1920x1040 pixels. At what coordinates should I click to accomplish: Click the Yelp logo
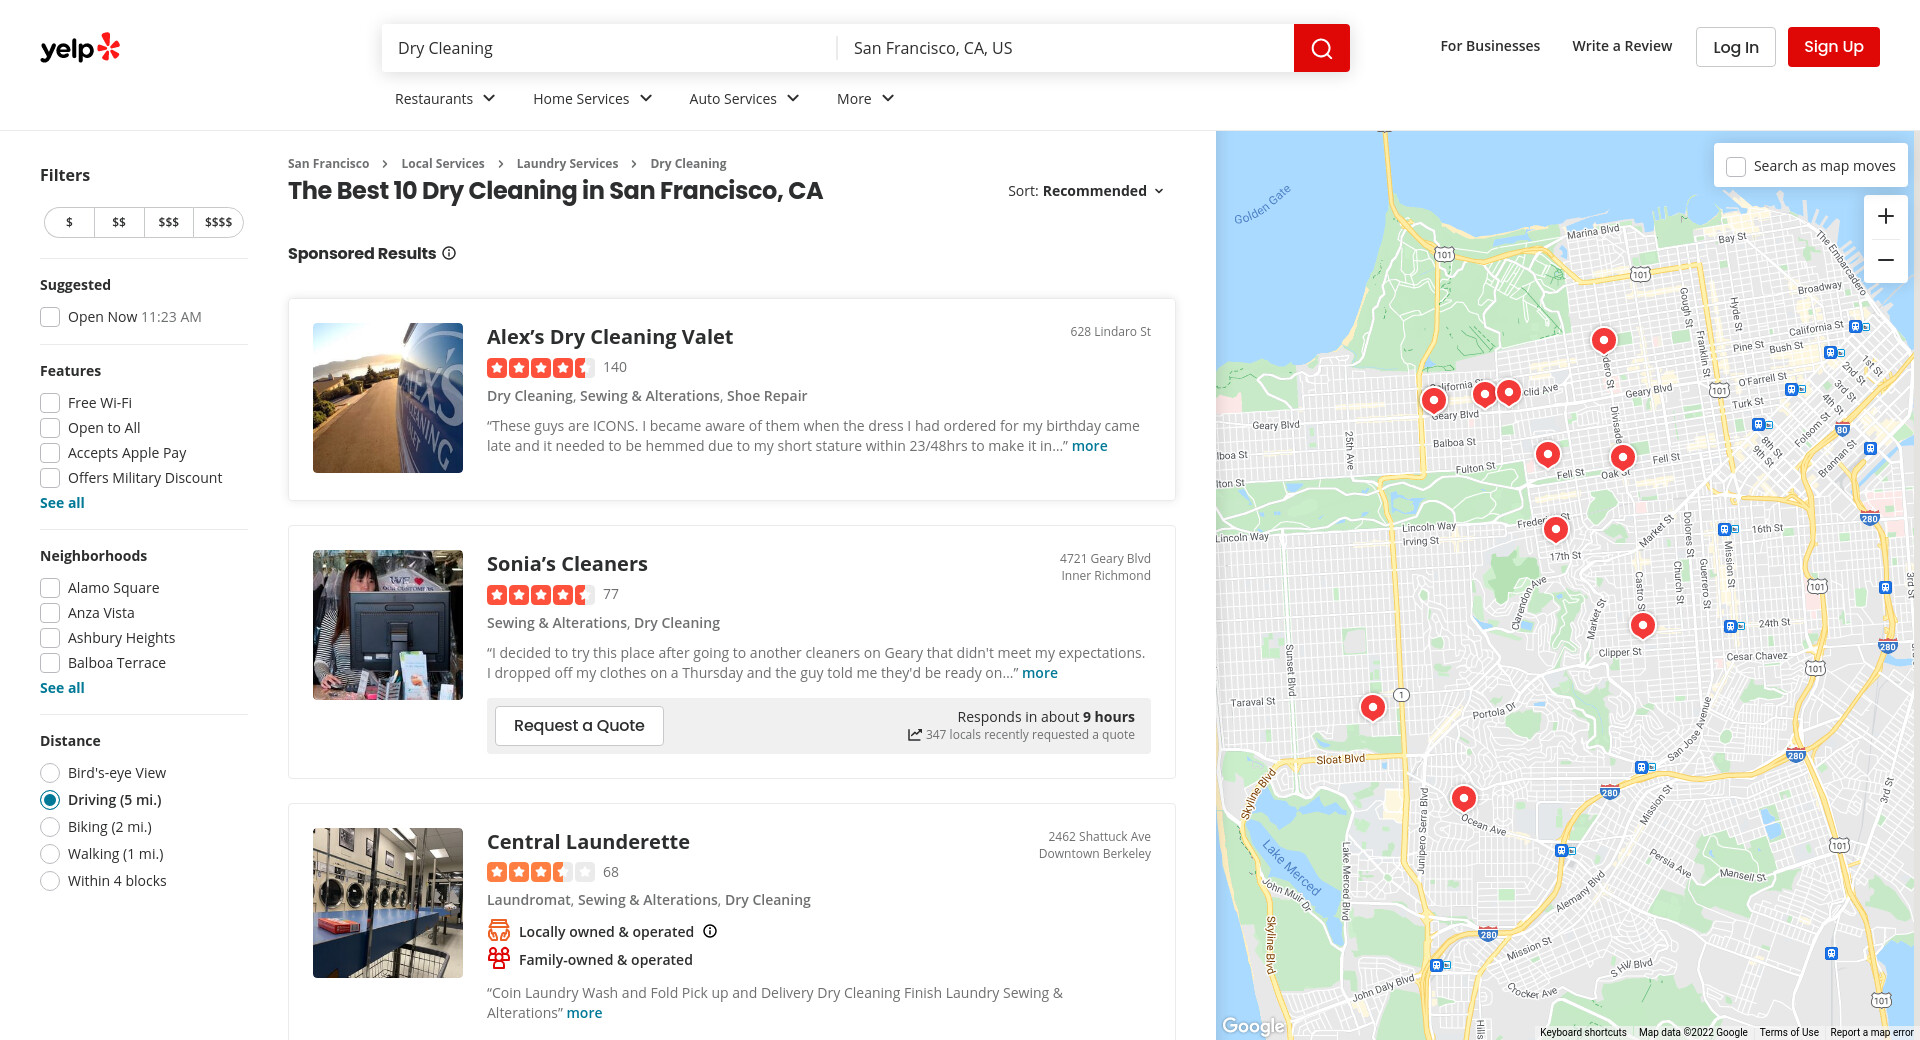point(80,48)
